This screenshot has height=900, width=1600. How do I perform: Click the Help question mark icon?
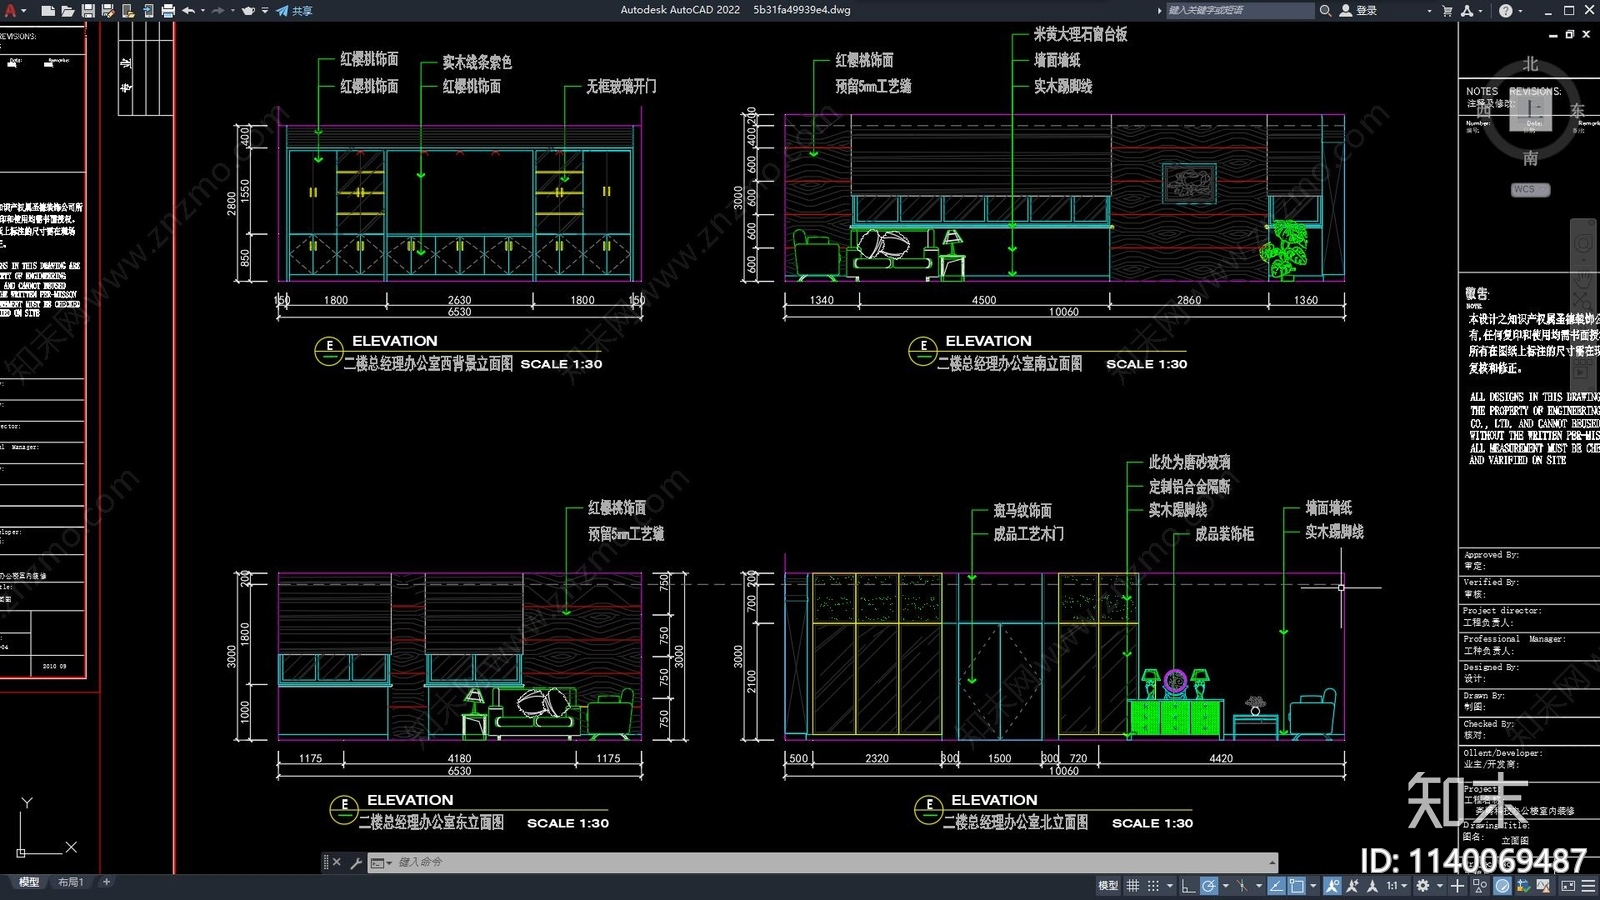1505,10
